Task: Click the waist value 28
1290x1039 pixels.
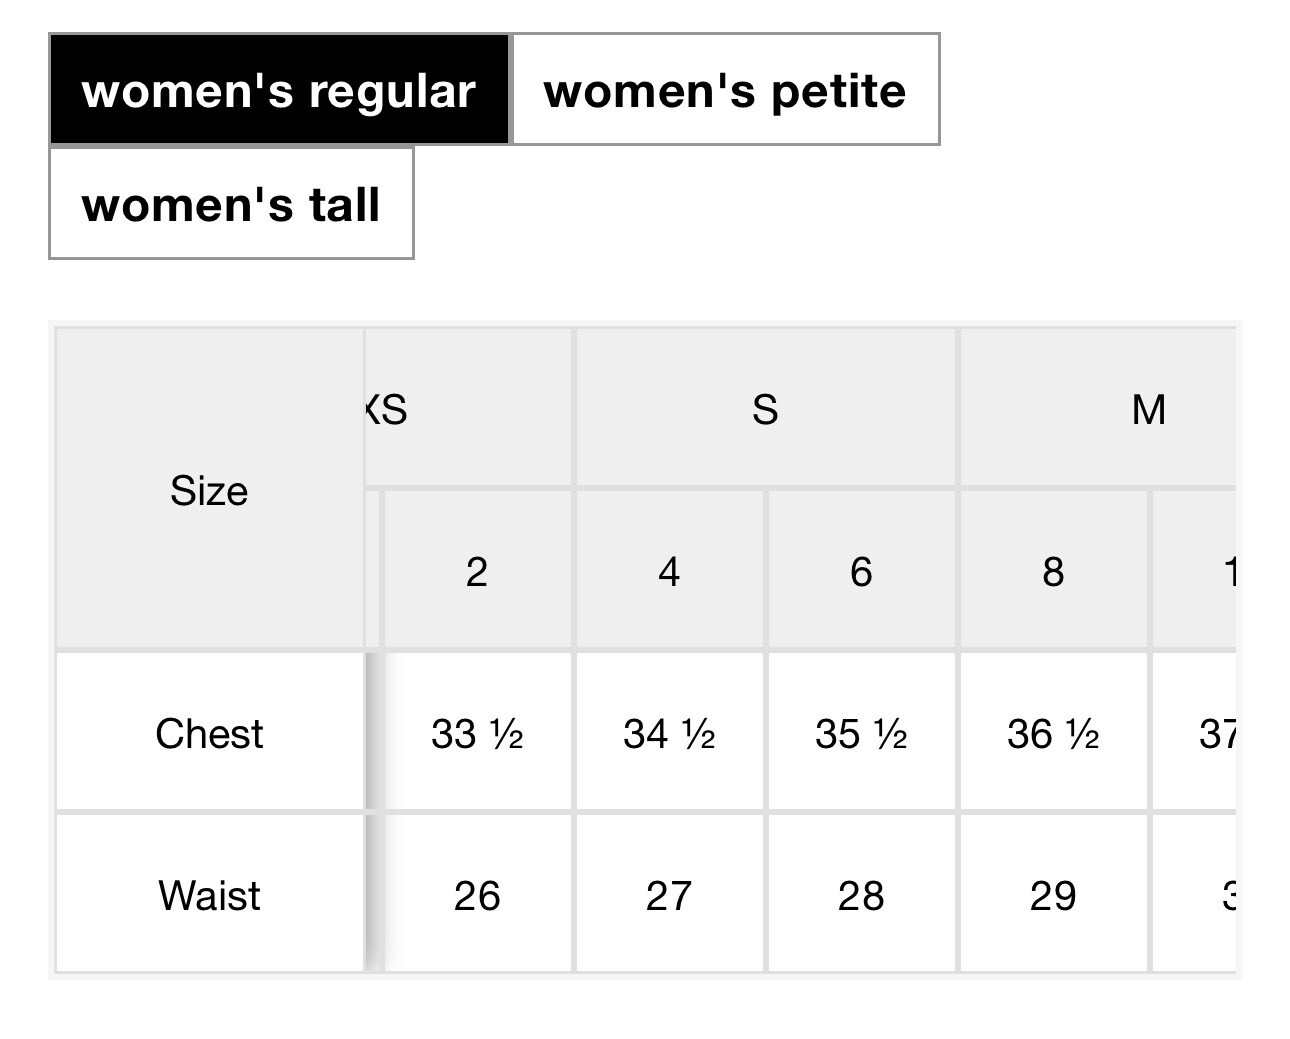Action: tap(861, 895)
